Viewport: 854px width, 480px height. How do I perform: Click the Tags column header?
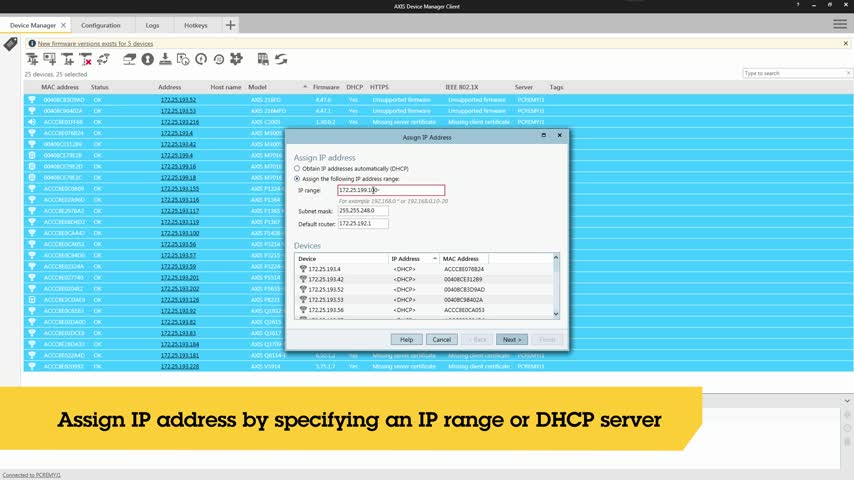click(556, 87)
